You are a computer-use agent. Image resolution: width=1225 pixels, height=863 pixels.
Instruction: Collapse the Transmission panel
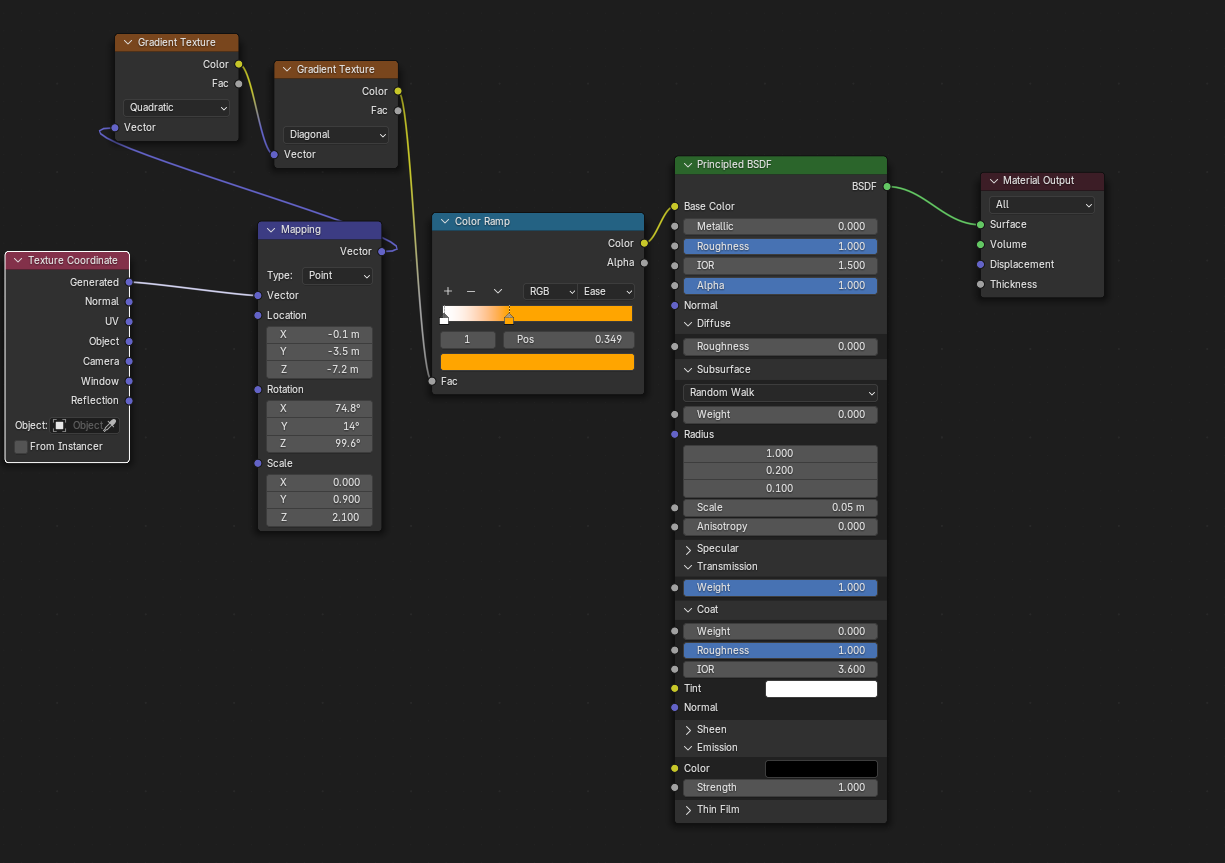[x=688, y=566]
